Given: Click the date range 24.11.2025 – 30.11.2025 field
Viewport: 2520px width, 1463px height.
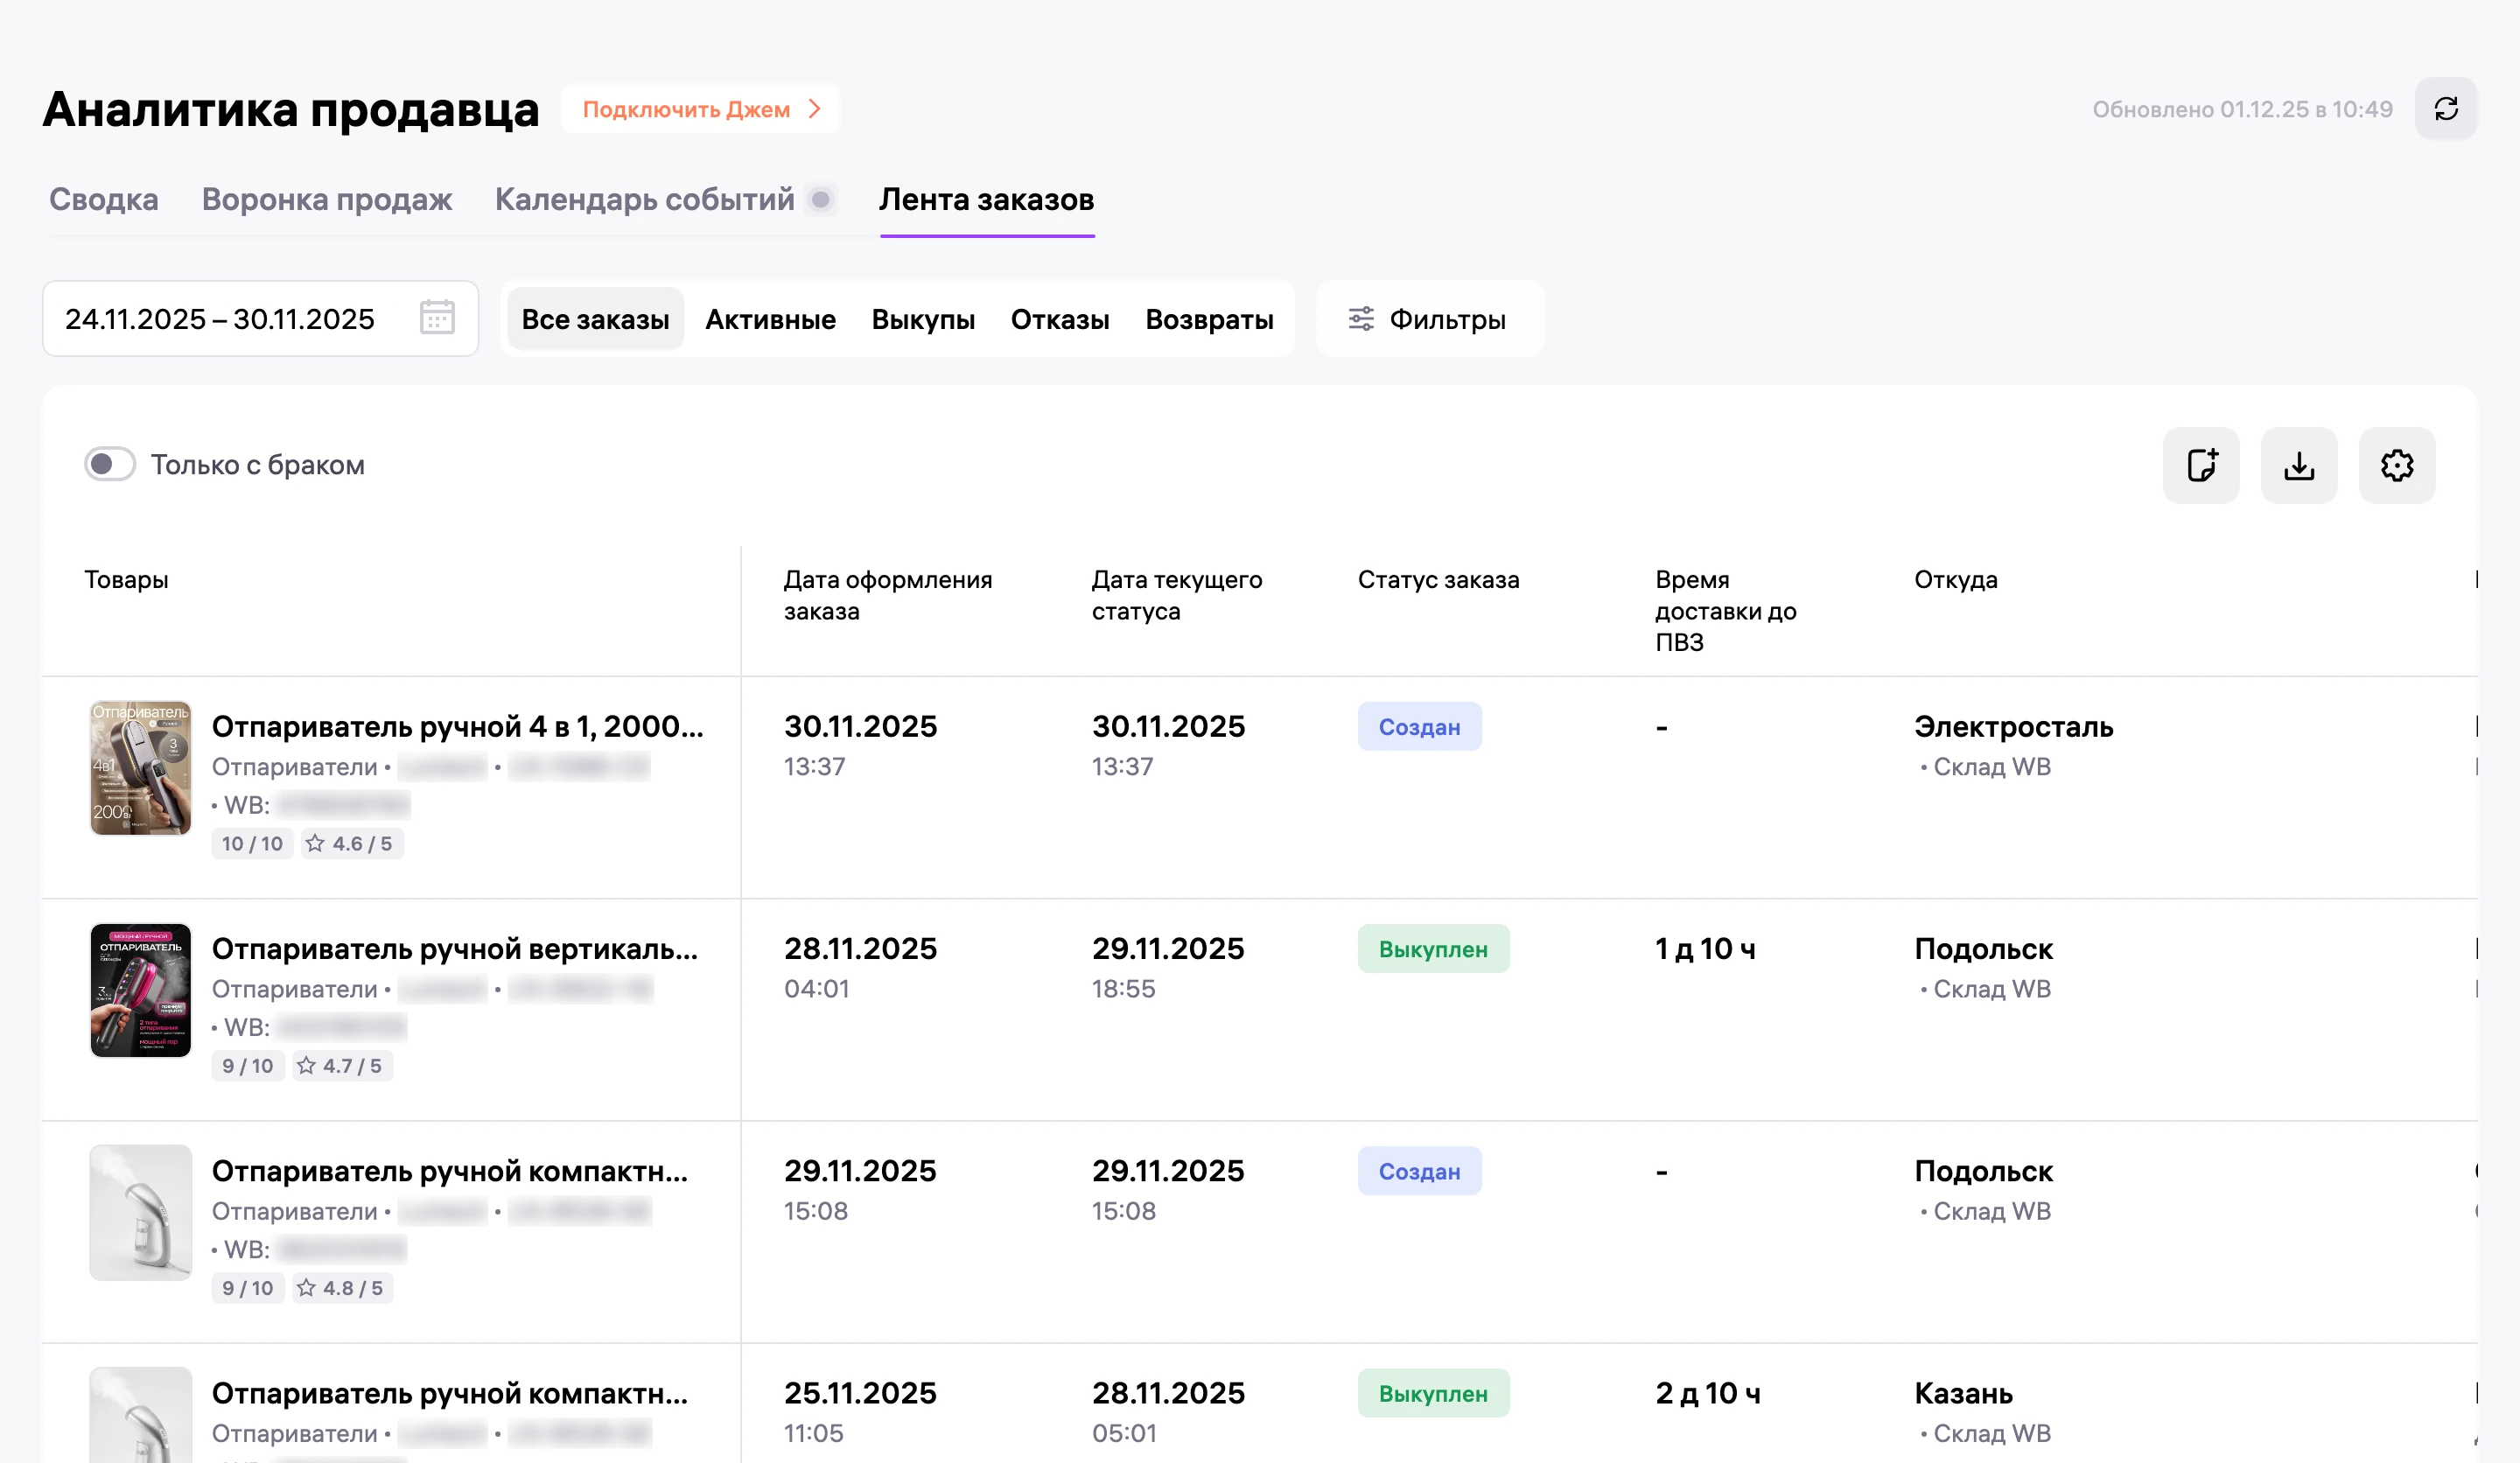Looking at the screenshot, I should pos(260,319).
